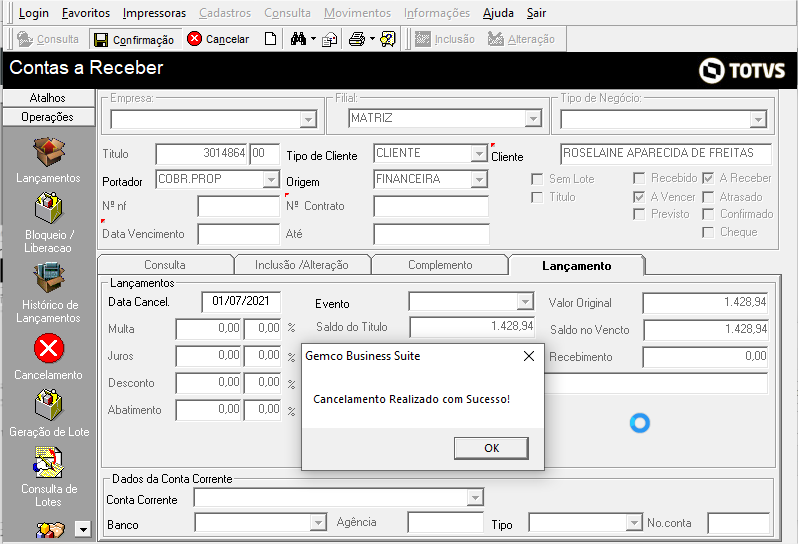Open the Tipo account dropdown
This screenshot has height=544, width=798.
click(x=634, y=523)
